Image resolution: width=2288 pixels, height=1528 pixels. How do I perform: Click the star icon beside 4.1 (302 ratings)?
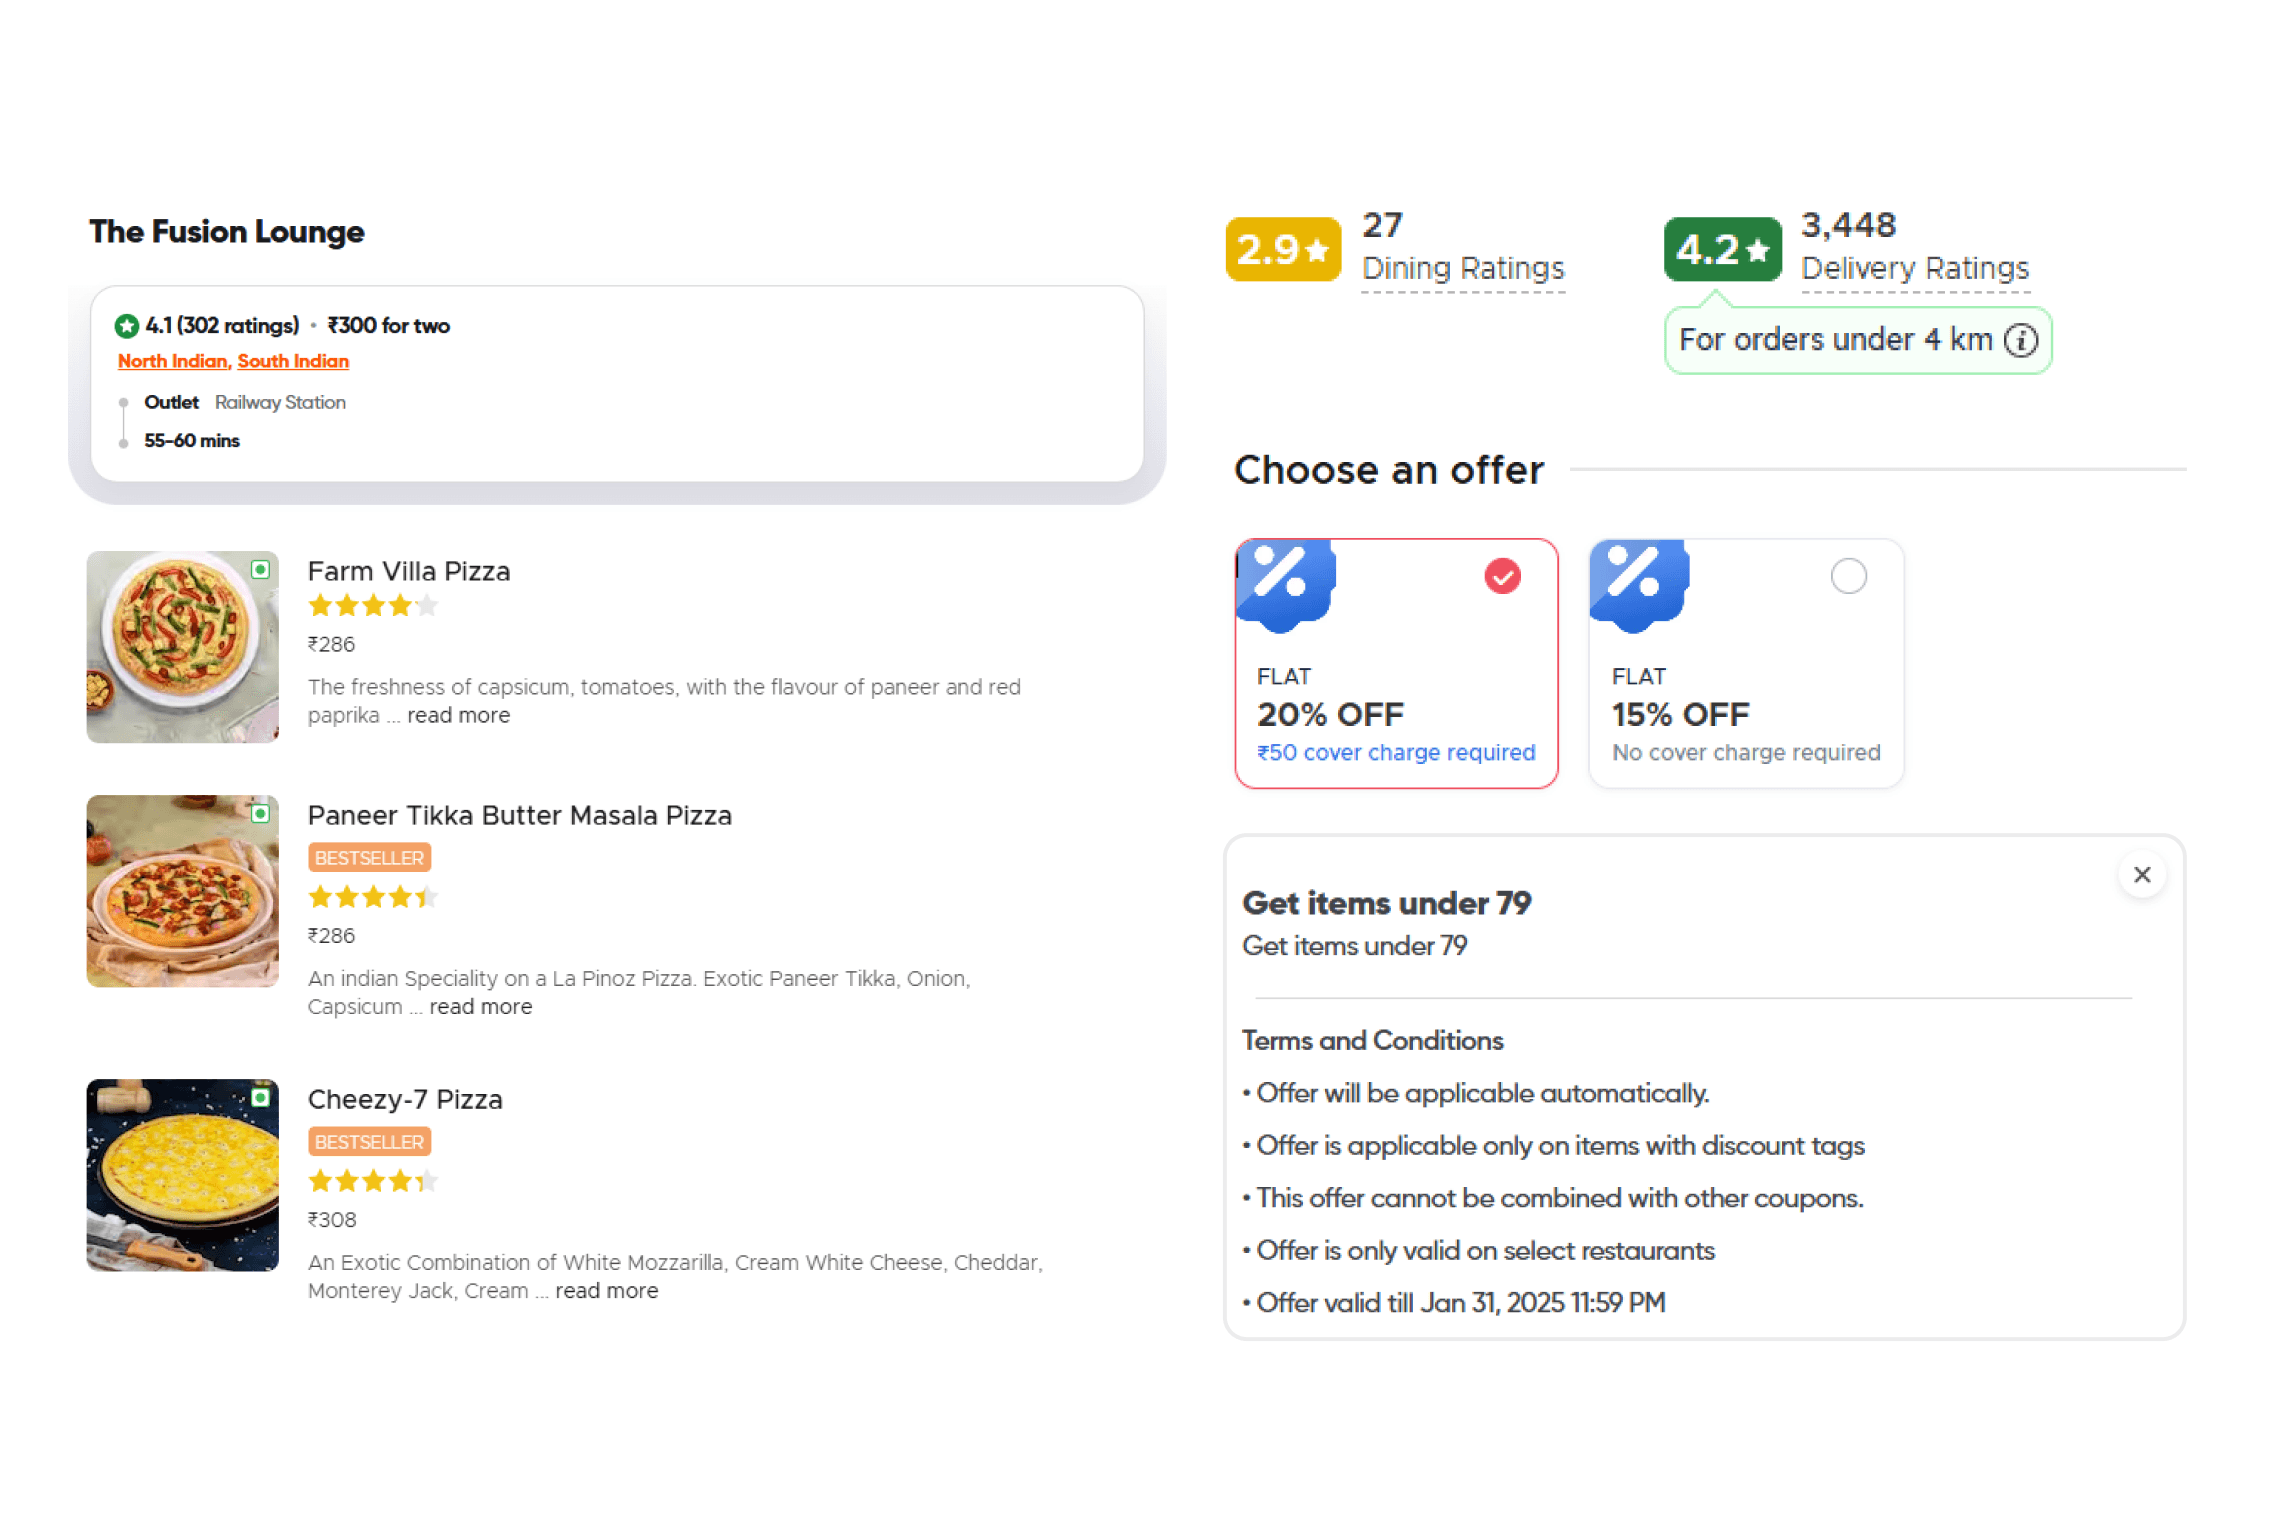[x=126, y=325]
